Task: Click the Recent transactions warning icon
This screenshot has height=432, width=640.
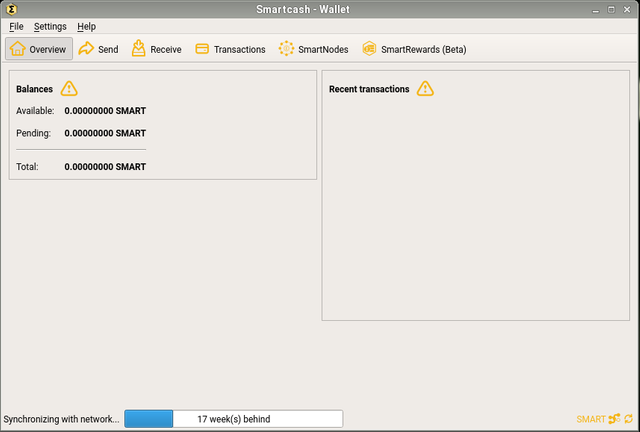Action: click(x=425, y=89)
